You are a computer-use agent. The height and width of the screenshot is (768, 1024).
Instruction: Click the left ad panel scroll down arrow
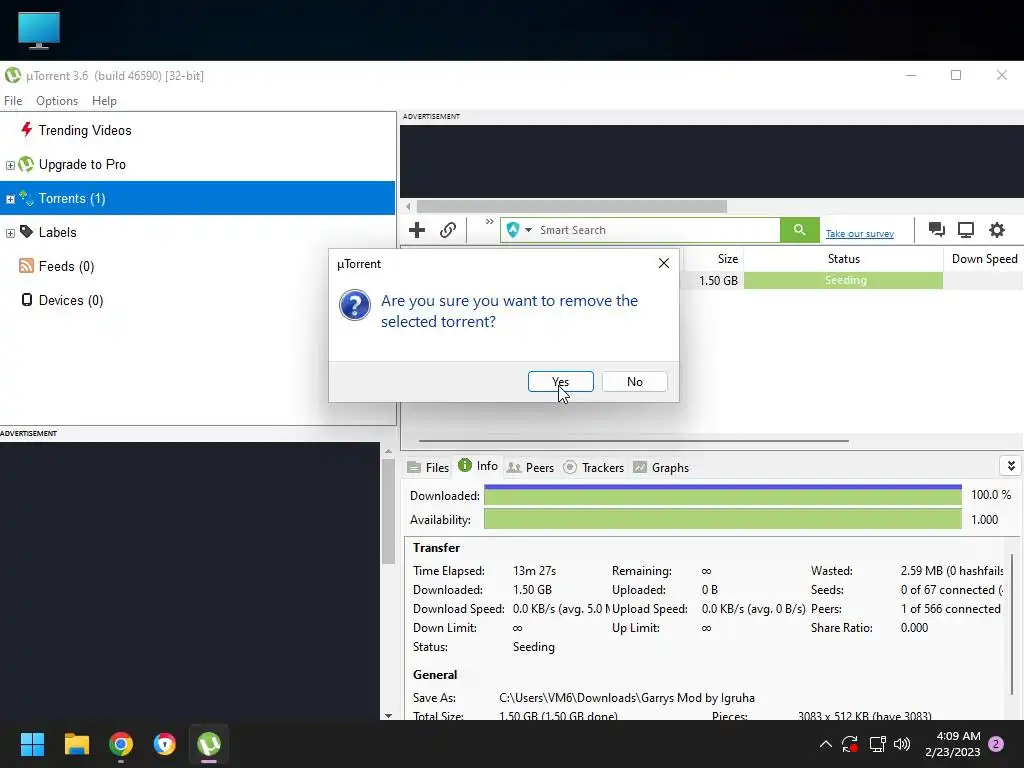pos(388,715)
